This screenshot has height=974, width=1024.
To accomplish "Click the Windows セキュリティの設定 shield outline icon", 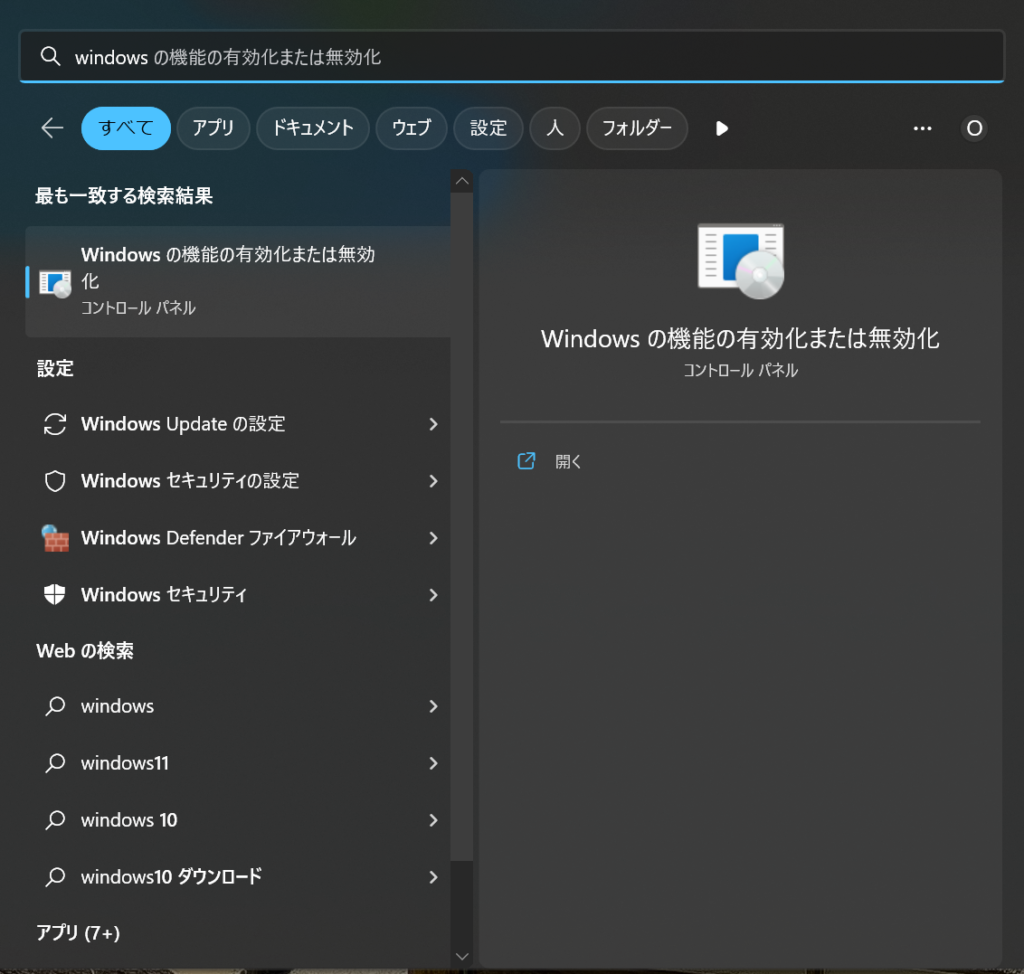I will coord(55,481).
